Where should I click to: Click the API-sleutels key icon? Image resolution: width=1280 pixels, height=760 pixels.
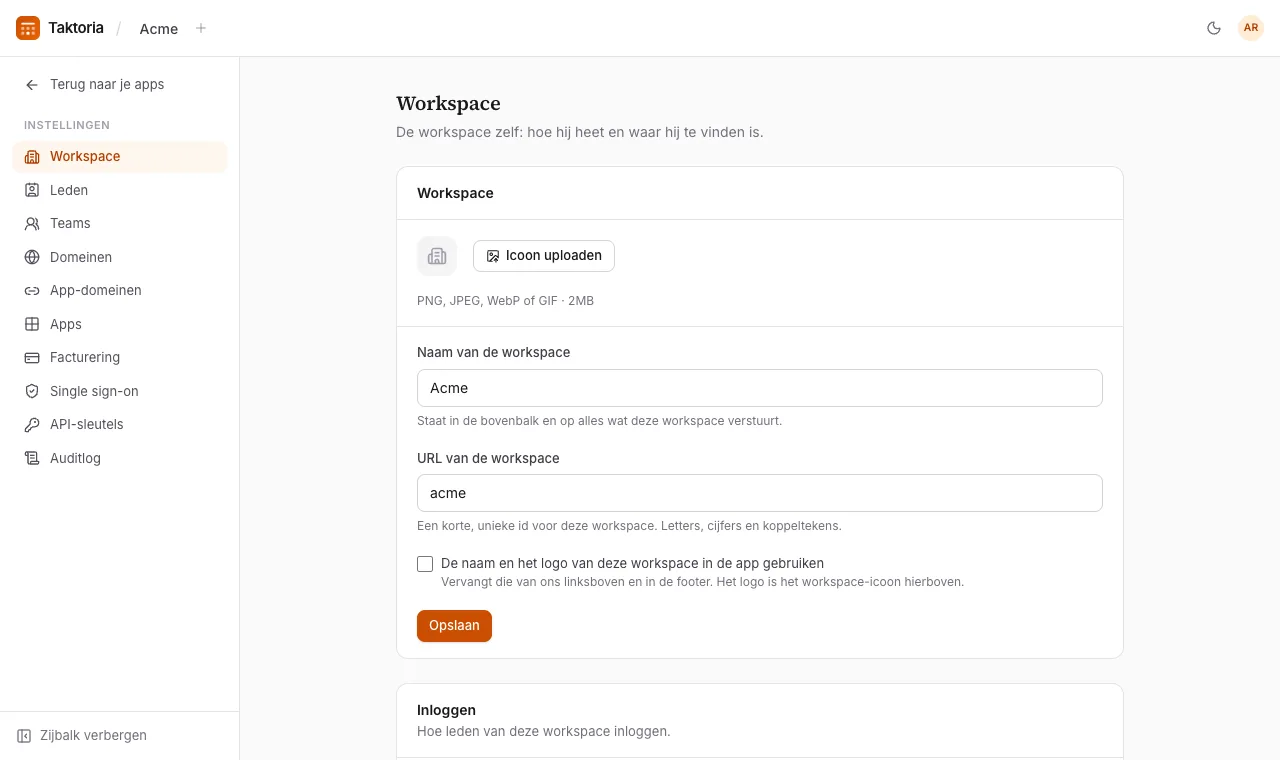coord(32,425)
